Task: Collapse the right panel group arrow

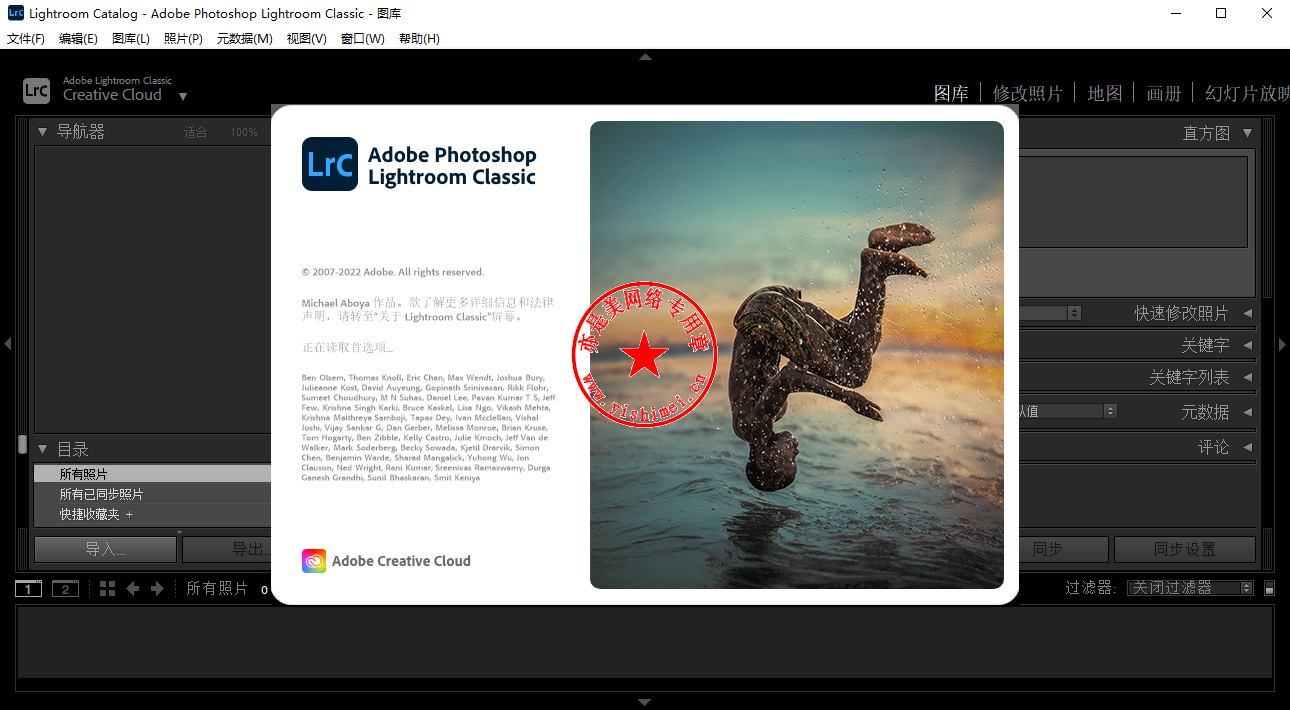Action: click(1283, 344)
